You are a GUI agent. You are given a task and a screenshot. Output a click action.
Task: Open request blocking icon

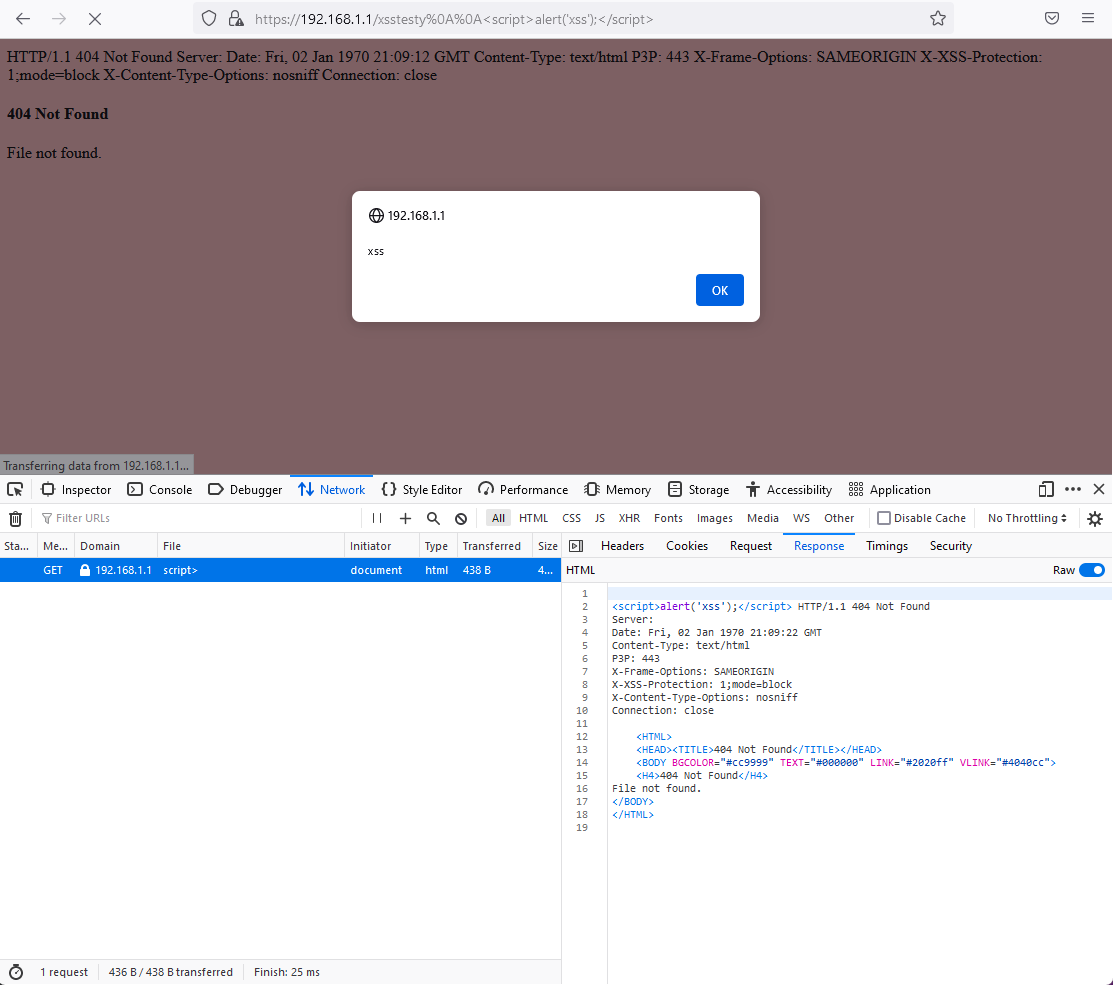coord(461,519)
